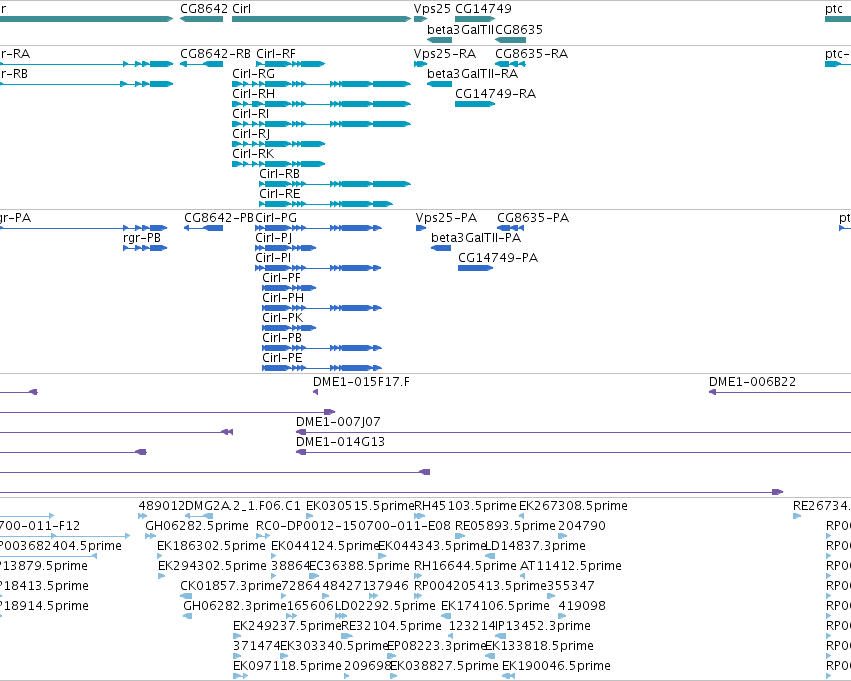Select EST GH06282.3prime

(x=188, y=616)
